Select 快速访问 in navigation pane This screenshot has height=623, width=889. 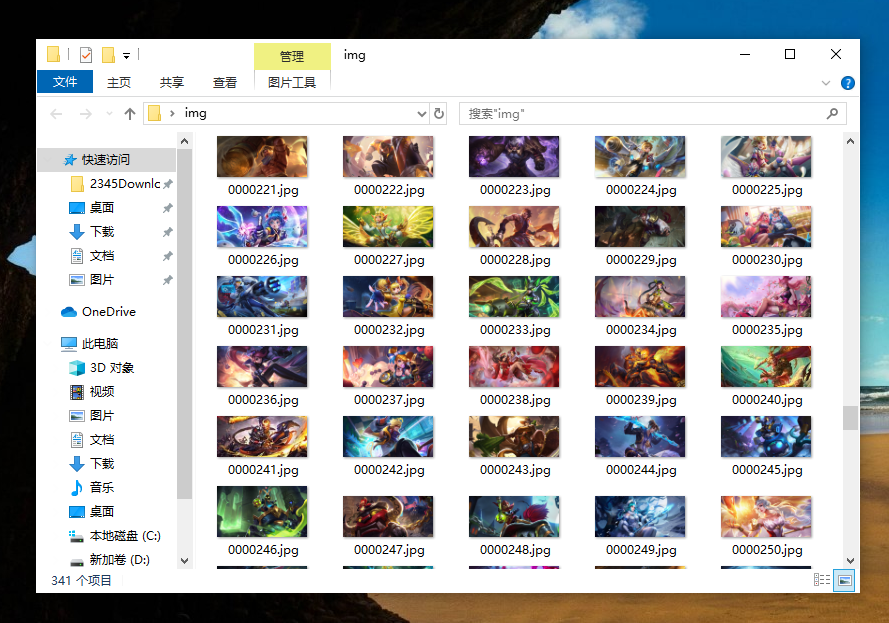point(106,160)
